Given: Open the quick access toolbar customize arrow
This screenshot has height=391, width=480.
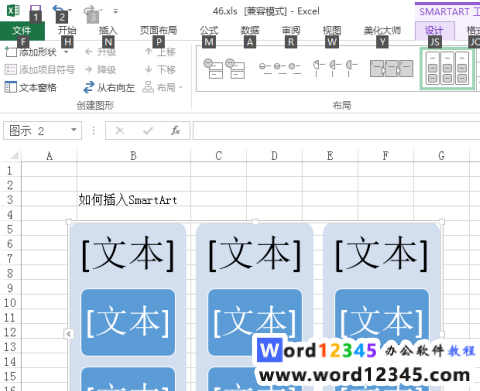Looking at the screenshot, I should (116, 11).
